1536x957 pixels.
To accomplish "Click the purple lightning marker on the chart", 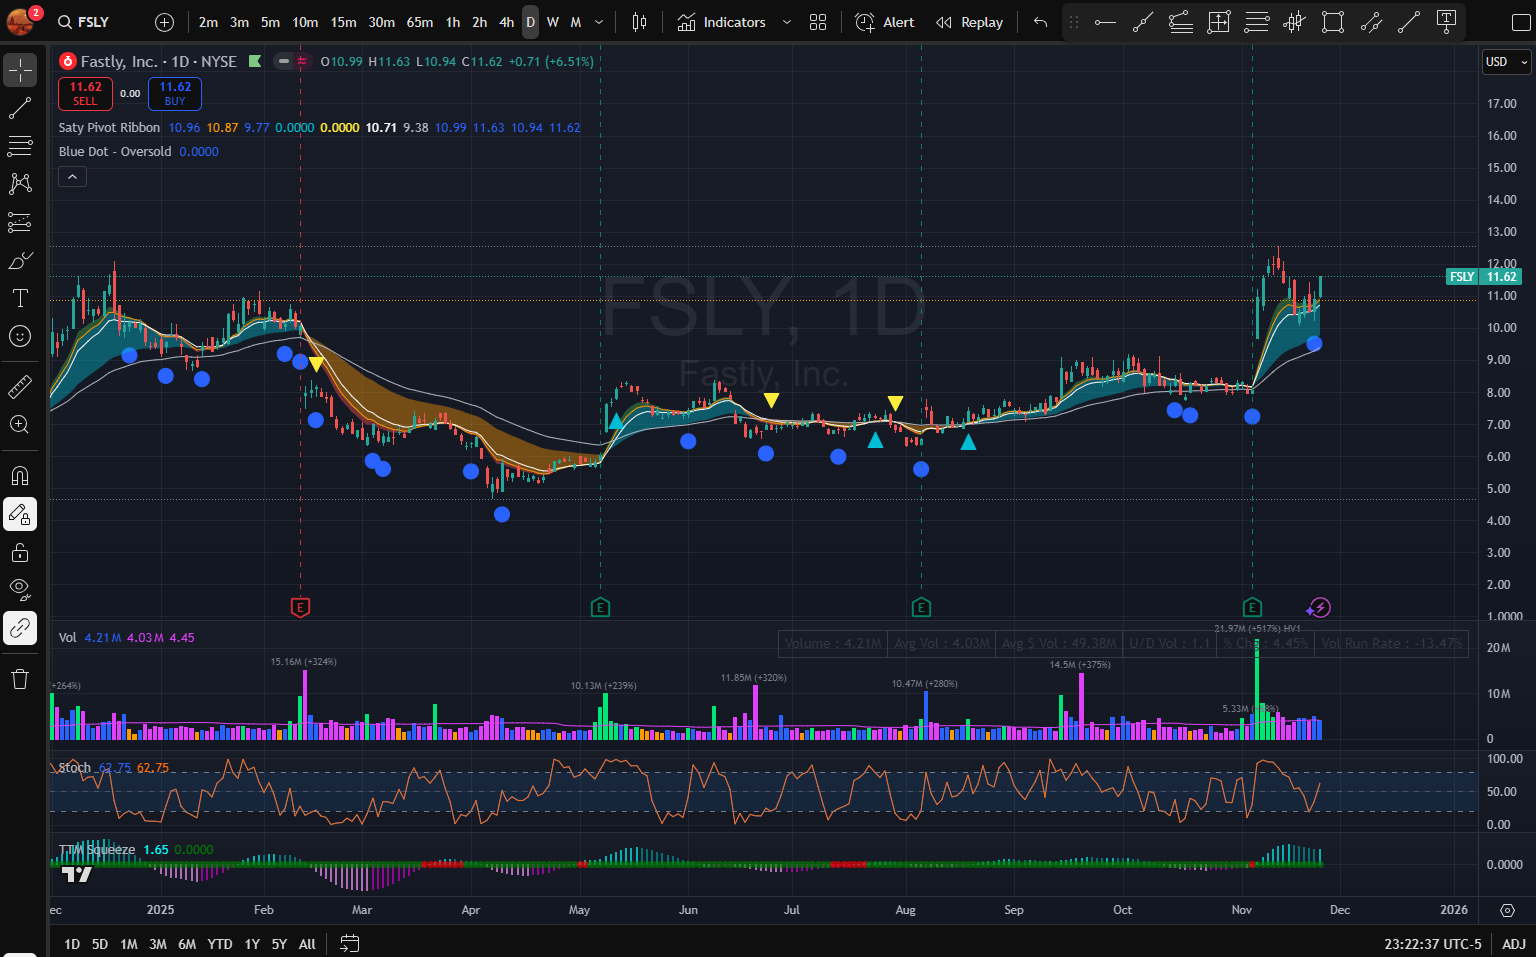I will pos(1319,607).
